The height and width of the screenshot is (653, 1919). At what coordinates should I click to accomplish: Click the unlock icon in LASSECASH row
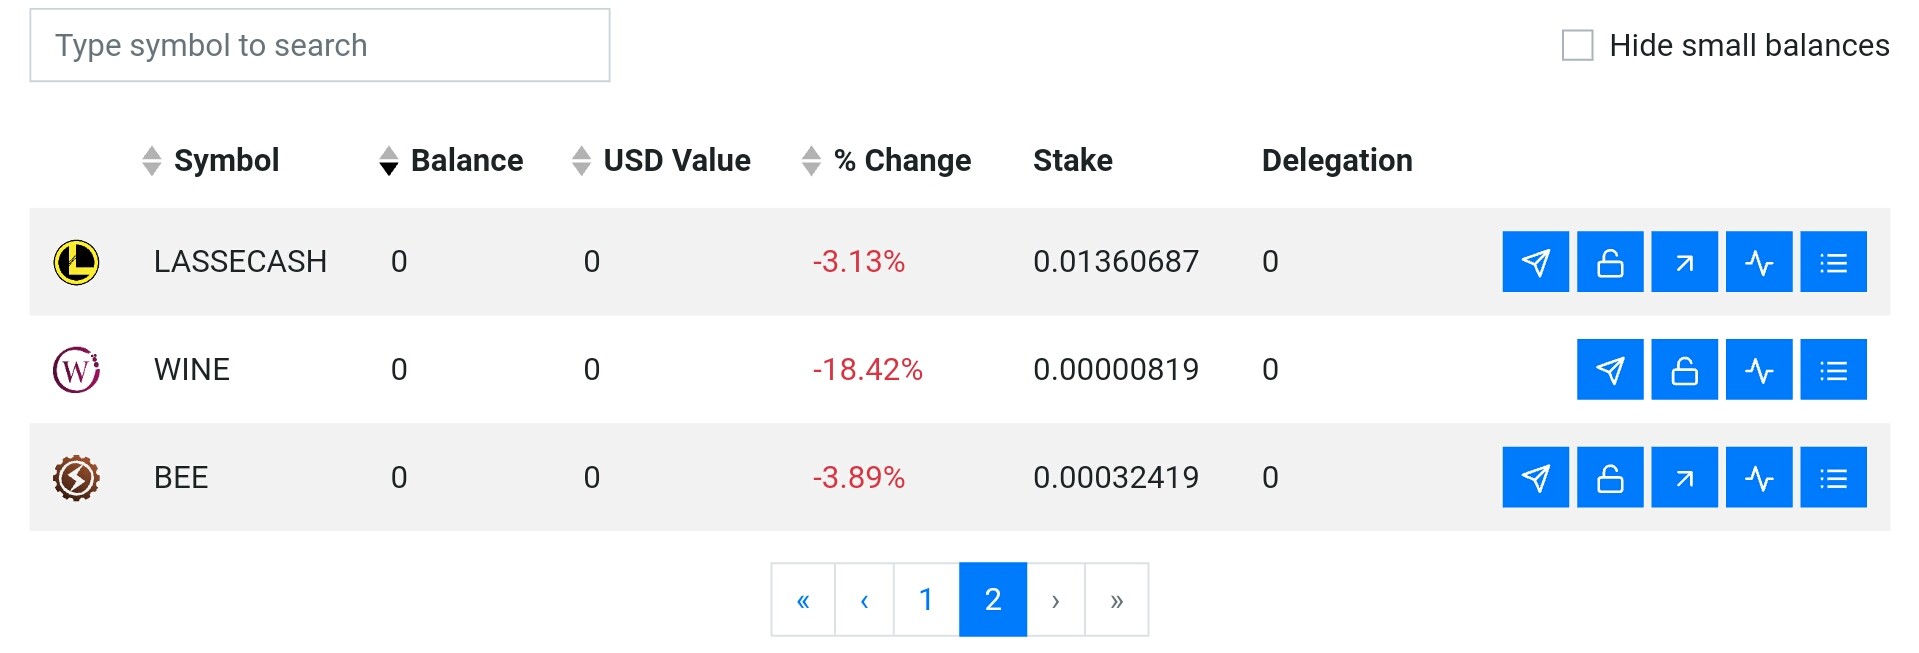pyautogui.click(x=1610, y=262)
